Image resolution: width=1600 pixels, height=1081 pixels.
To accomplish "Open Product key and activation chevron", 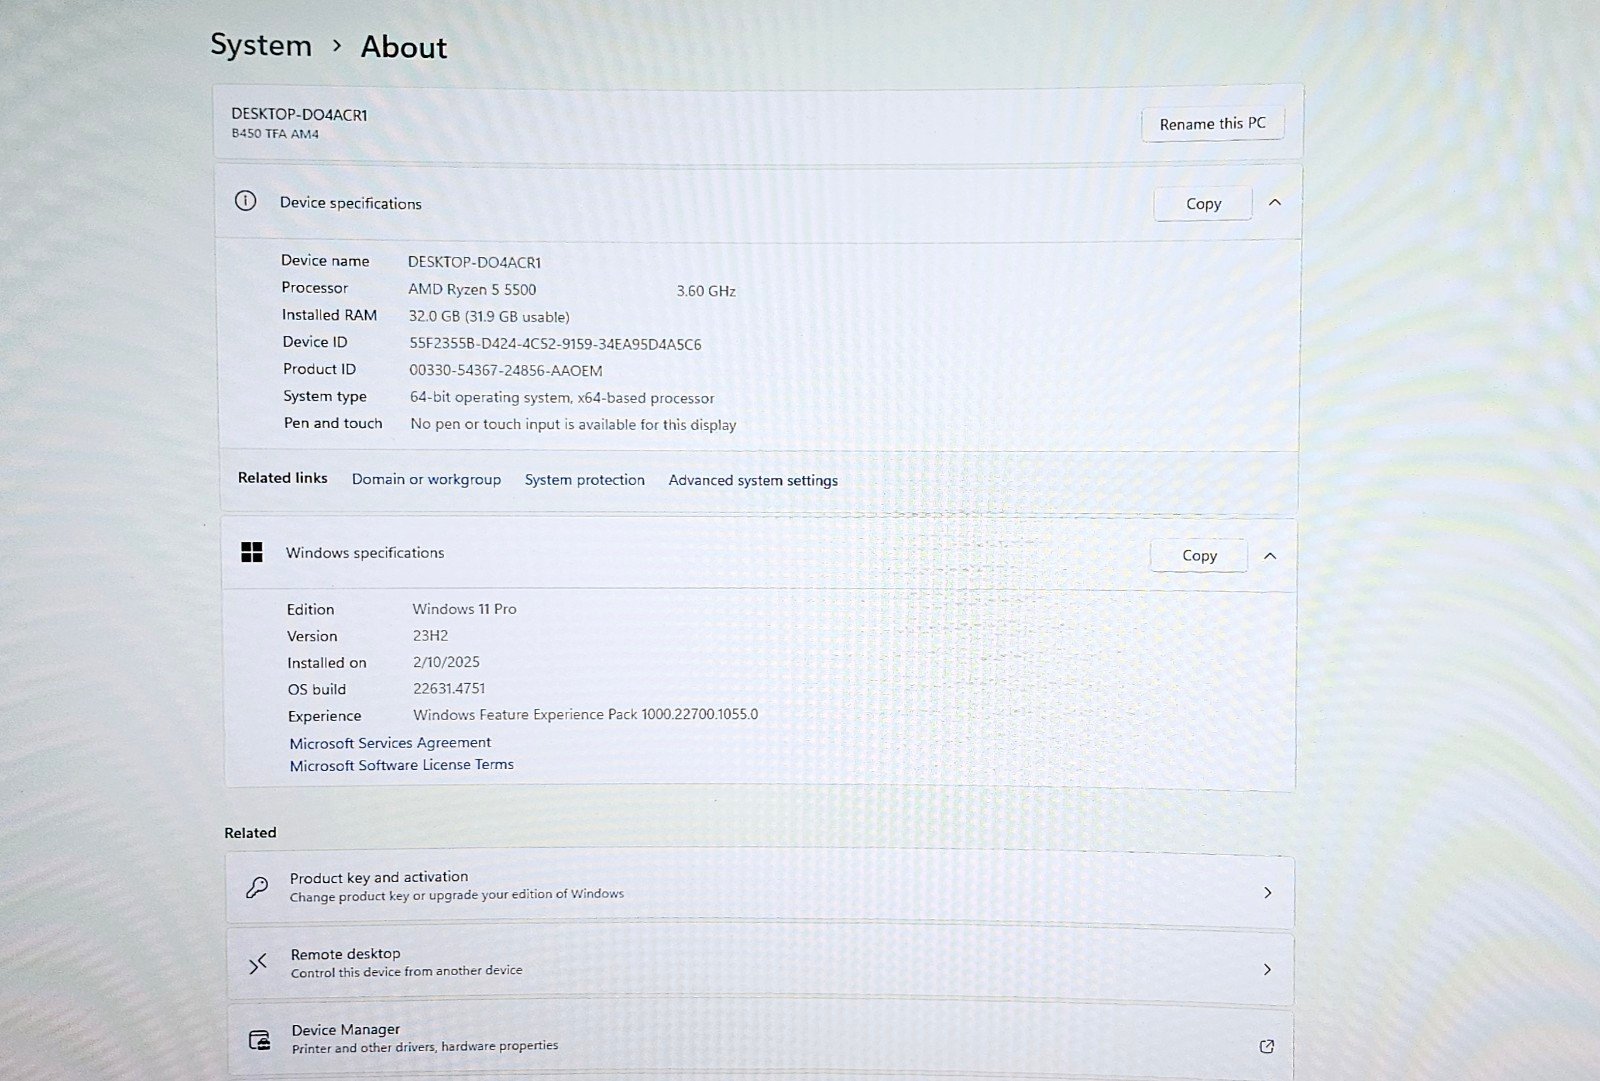I will (x=1267, y=892).
